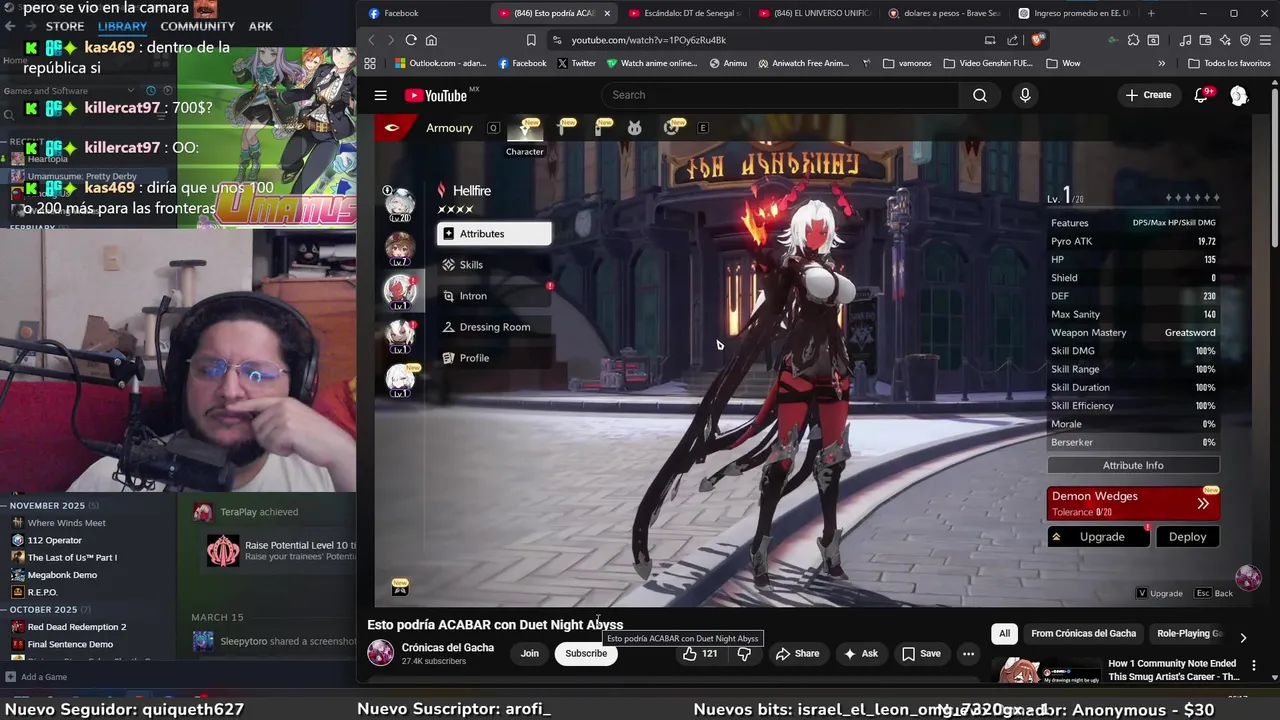This screenshot has height=720, width=1280.
Task: Select the All filter chip
Action: click(1004, 633)
